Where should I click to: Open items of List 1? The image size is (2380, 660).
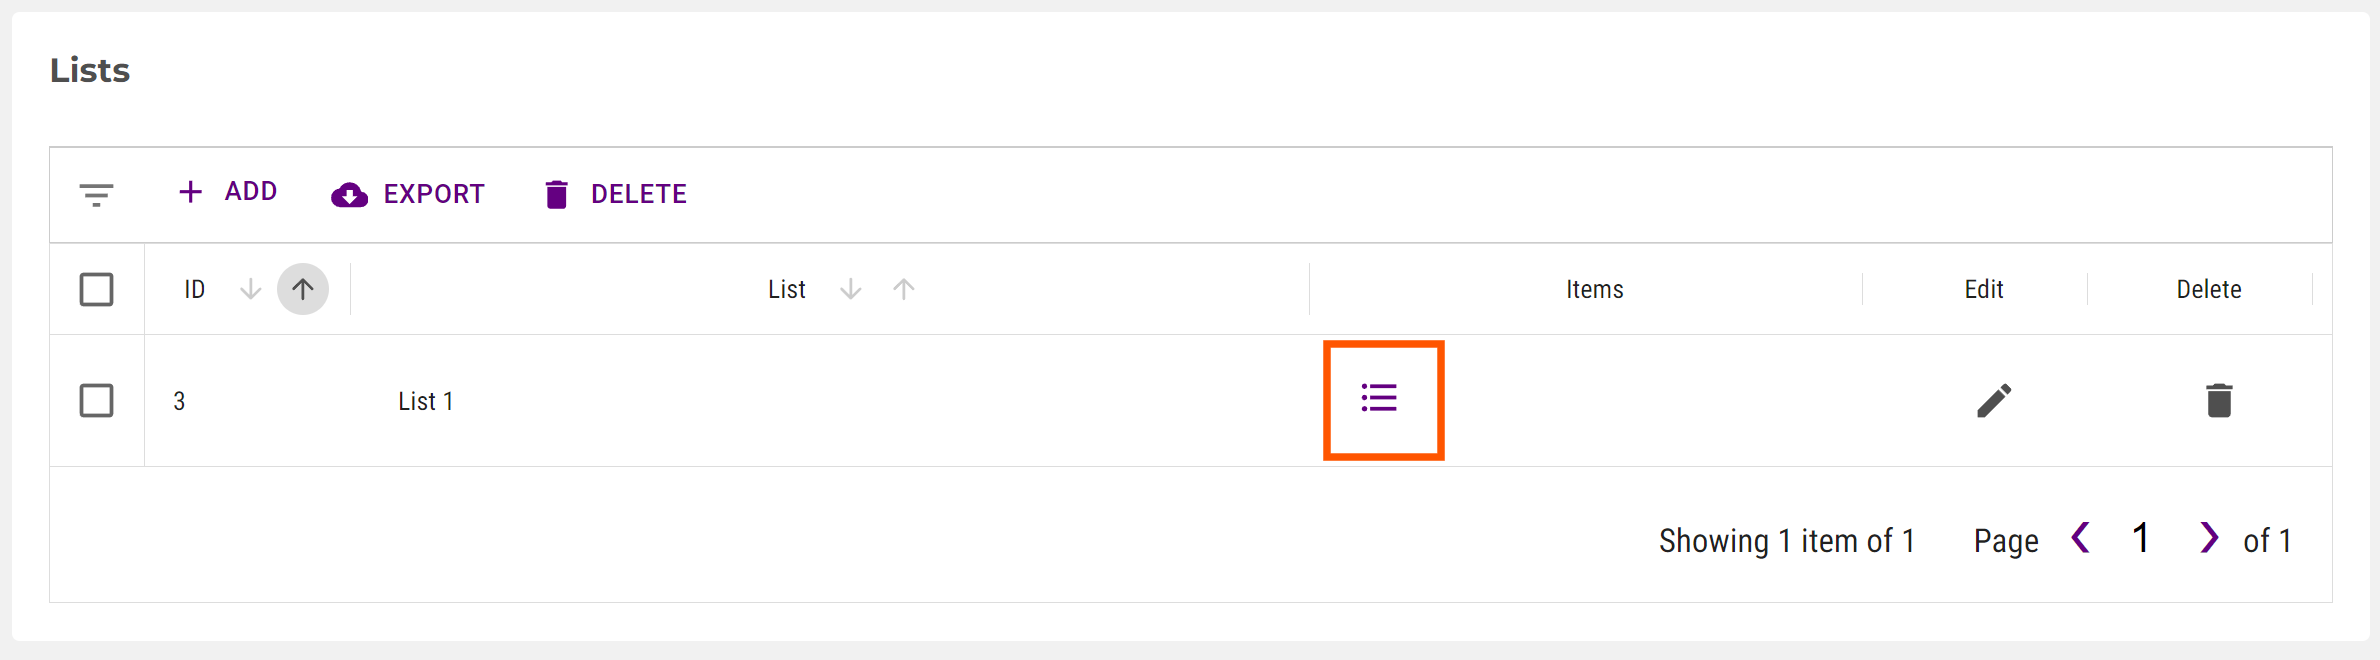(x=1380, y=399)
